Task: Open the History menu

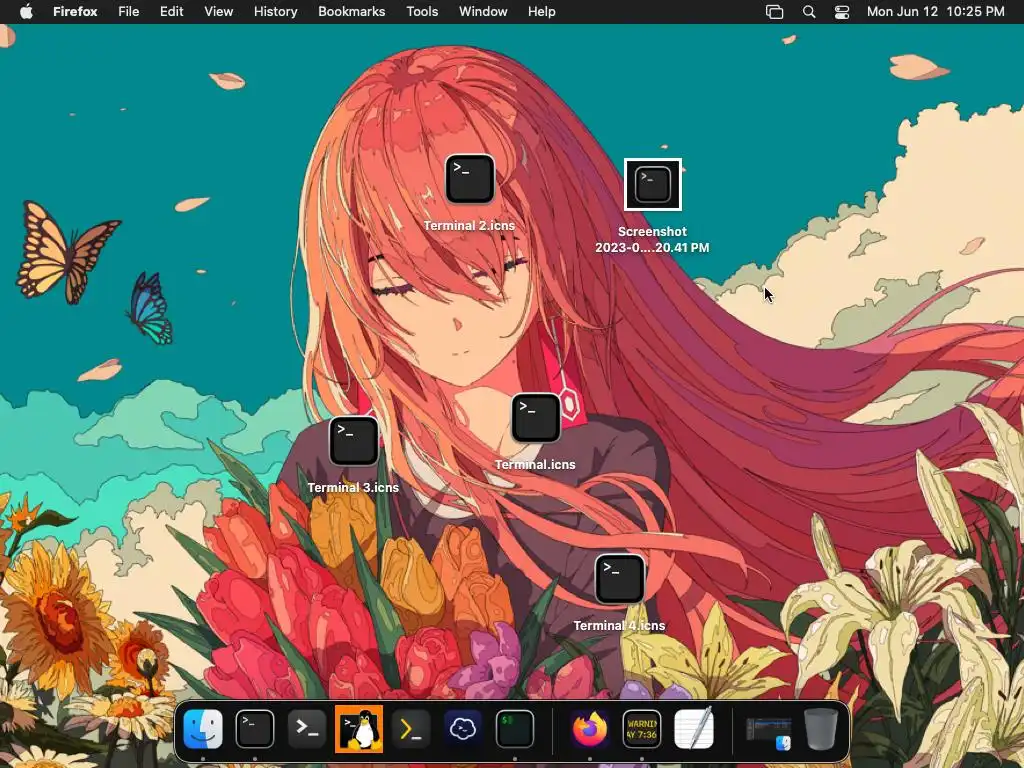Action: click(276, 12)
